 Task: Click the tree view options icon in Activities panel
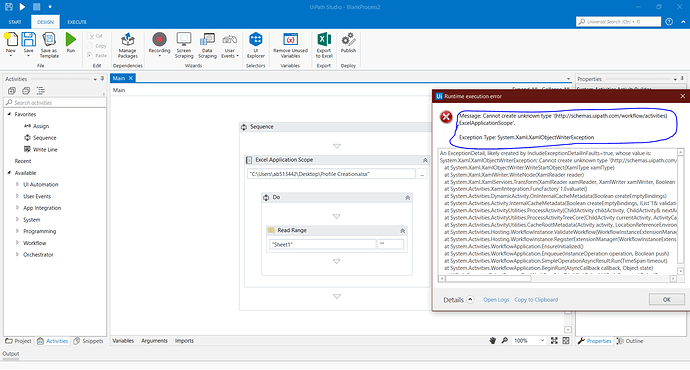[40, 91]
